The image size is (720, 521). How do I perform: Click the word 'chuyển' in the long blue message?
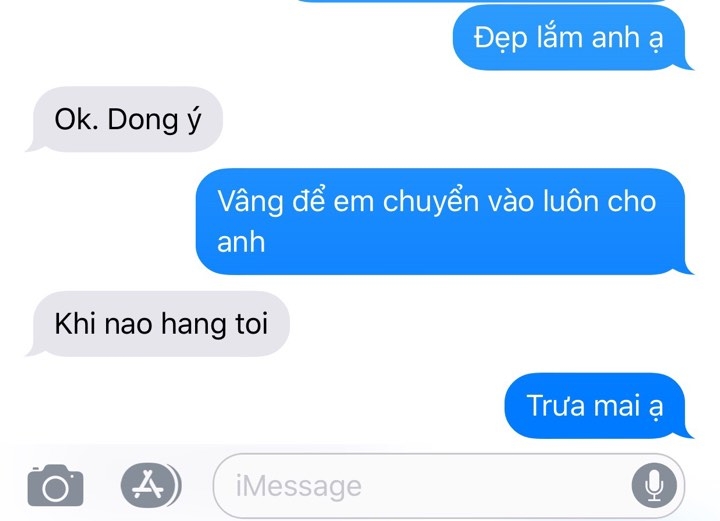(431, 202)
